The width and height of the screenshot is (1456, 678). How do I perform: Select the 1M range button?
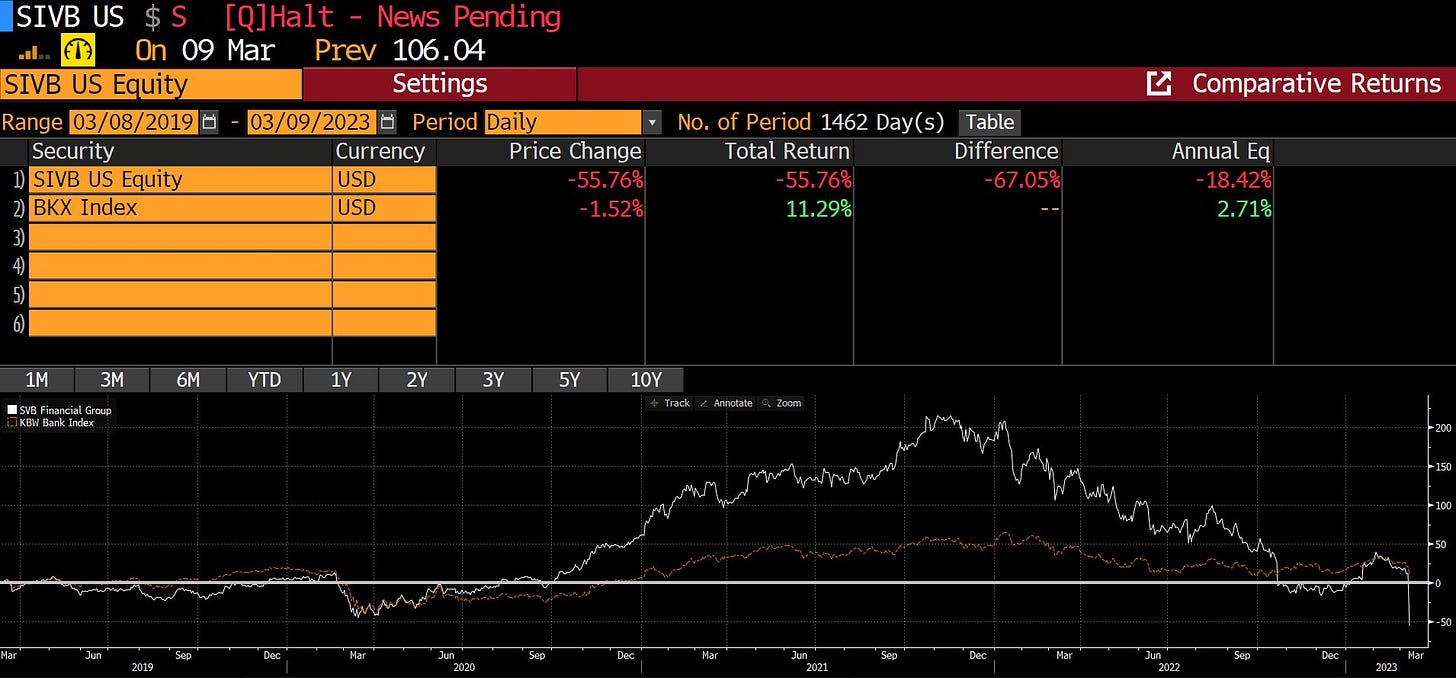pos(36,380)
